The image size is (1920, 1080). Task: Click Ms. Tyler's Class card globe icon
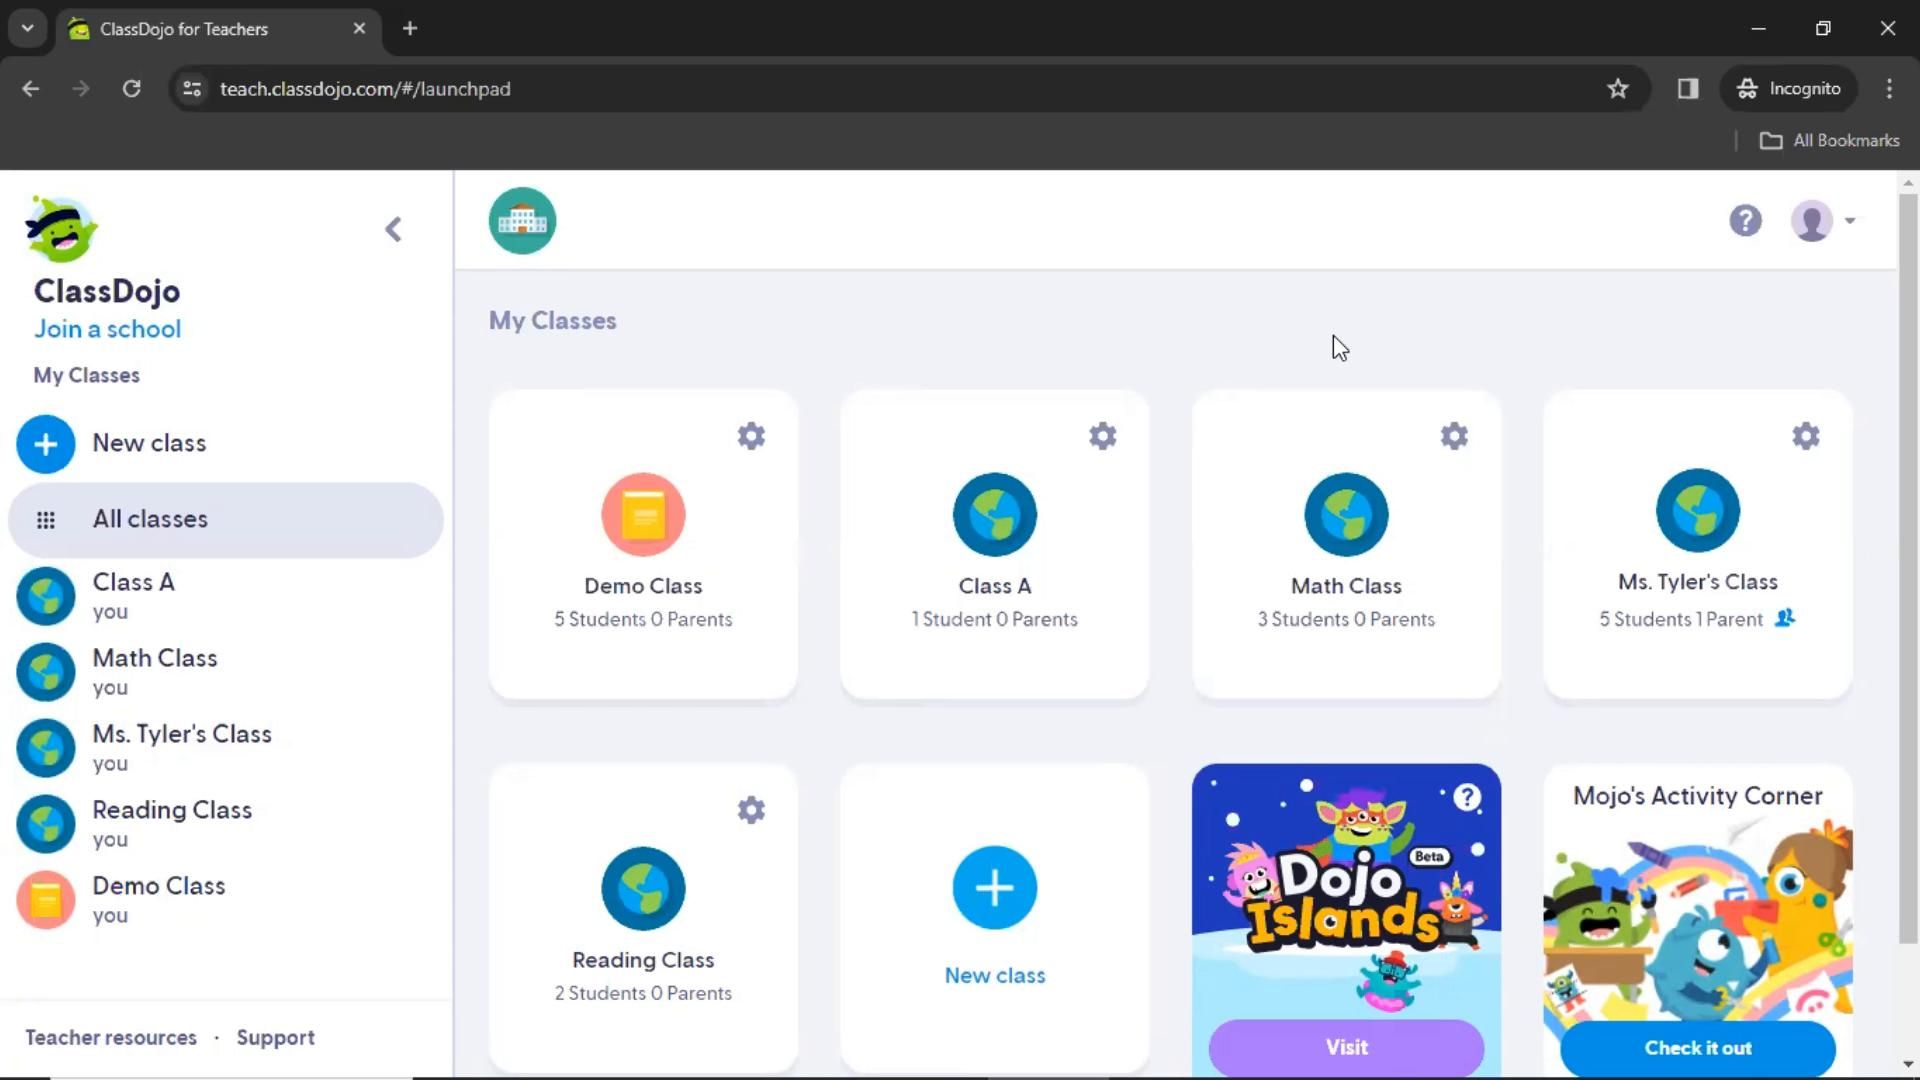pos(1697,511)
